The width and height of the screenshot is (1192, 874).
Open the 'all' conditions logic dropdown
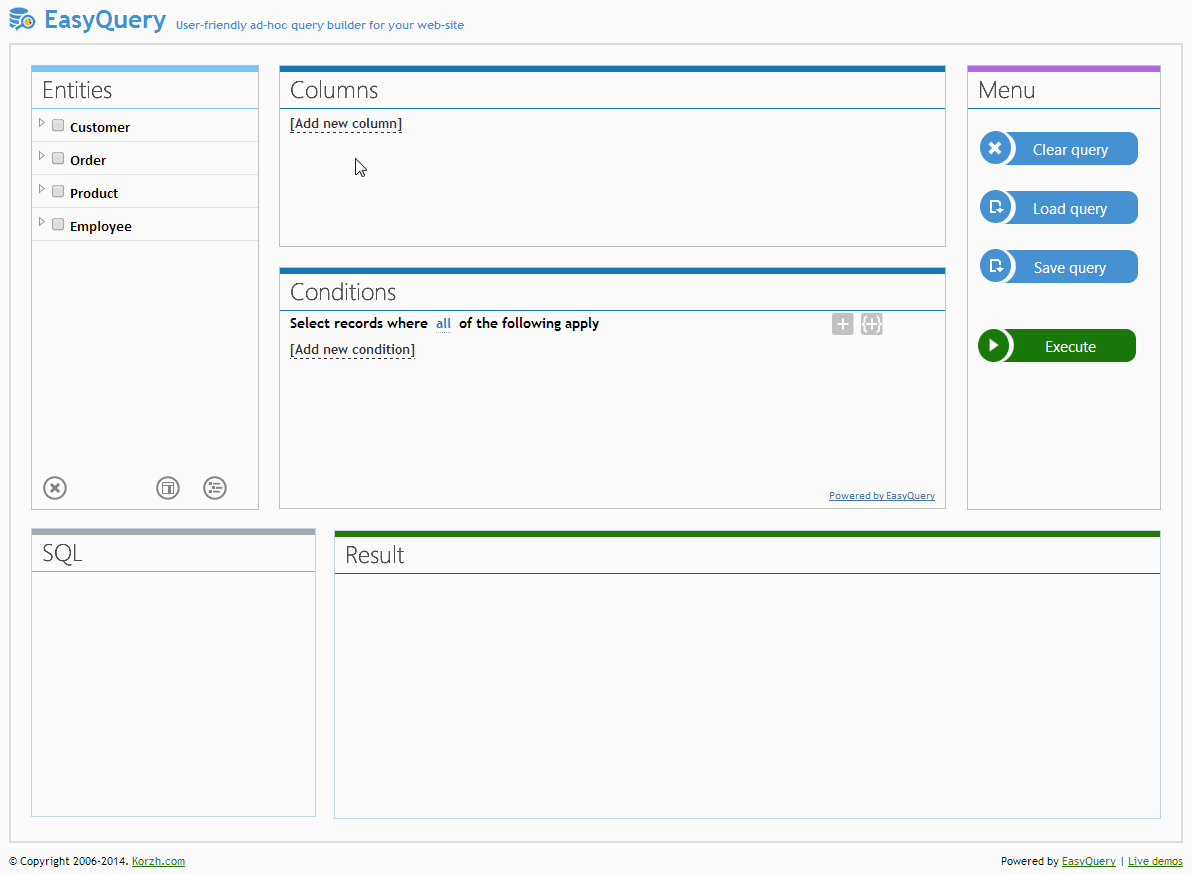443,323
